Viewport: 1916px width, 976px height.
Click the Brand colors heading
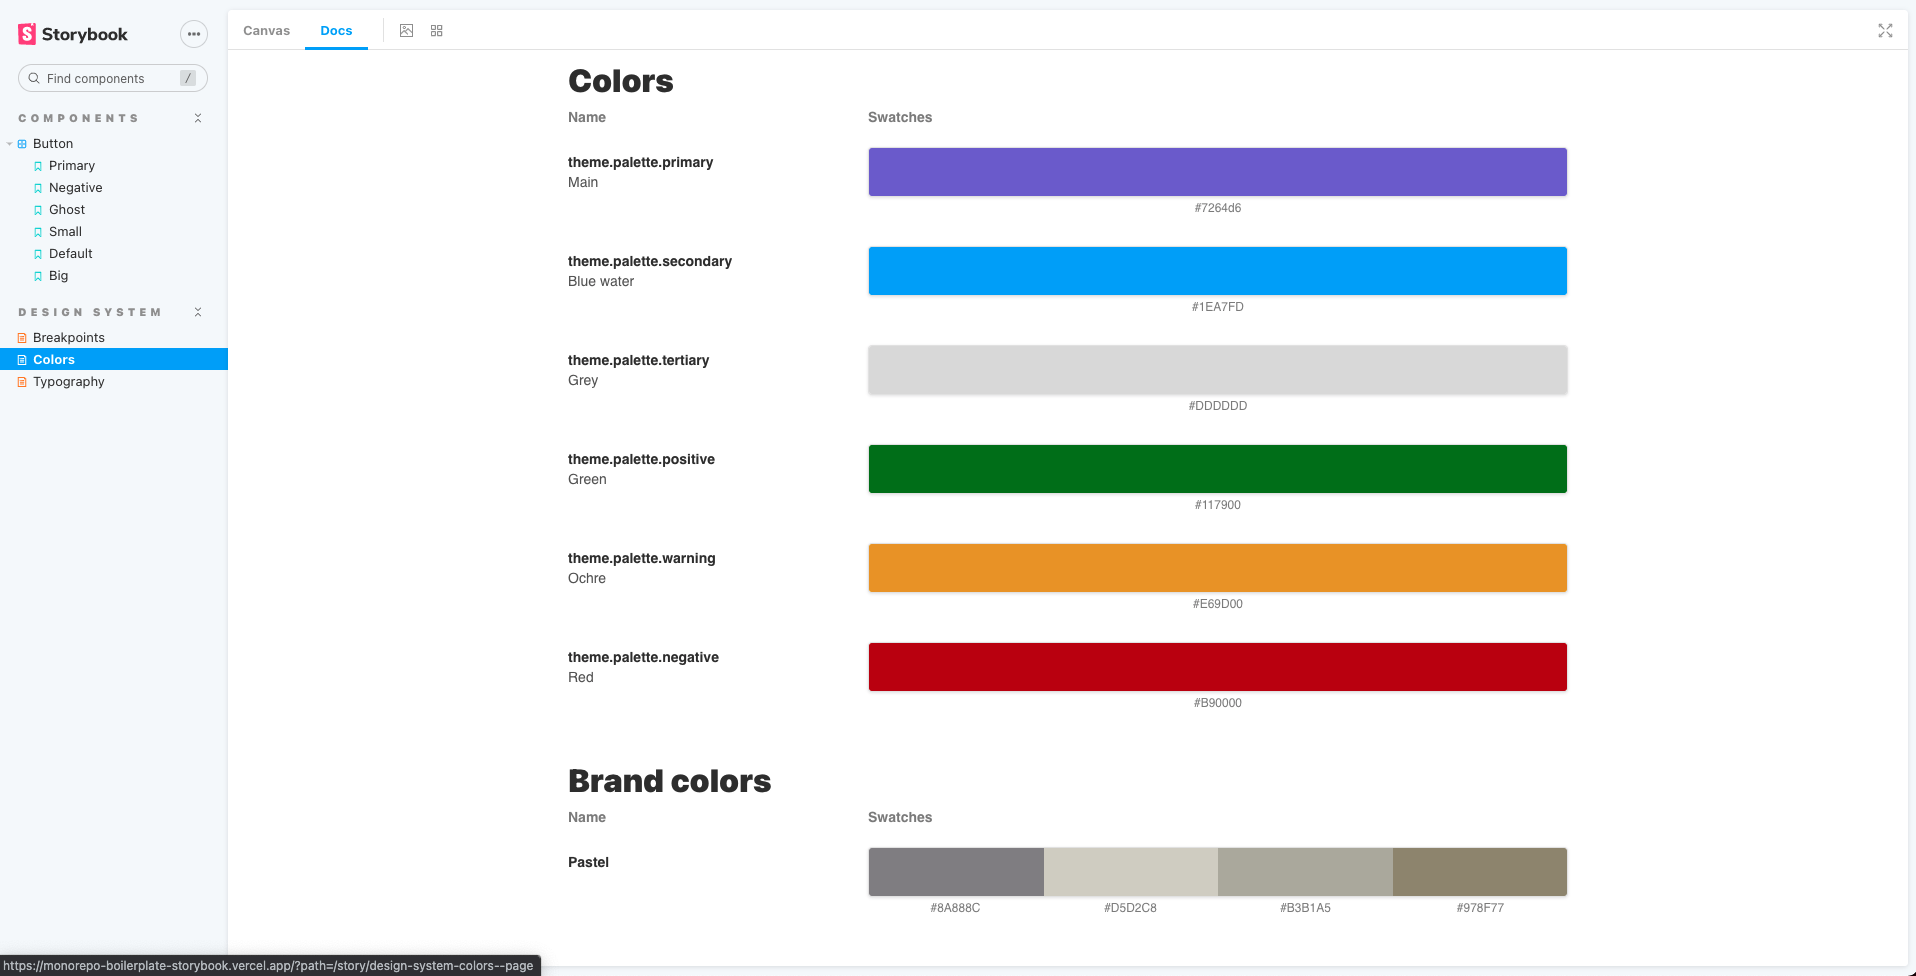pyautogui.click(x=670, y=781)
